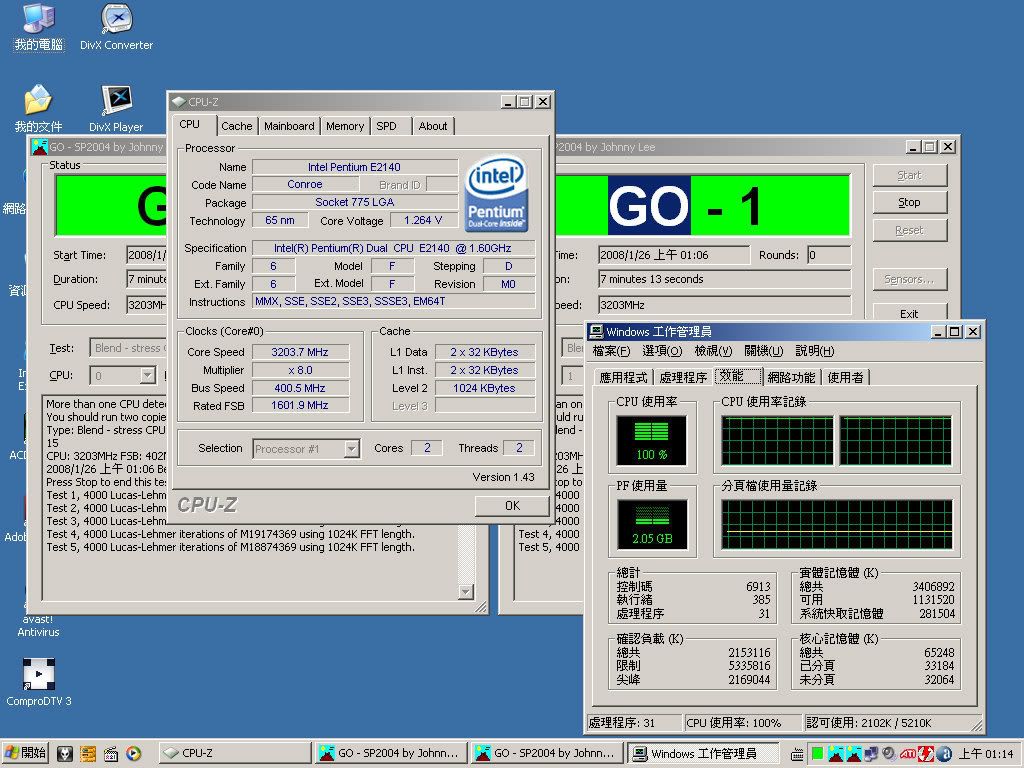
Task: Select the DivX Player desktop icon
Action: [116, 108]
